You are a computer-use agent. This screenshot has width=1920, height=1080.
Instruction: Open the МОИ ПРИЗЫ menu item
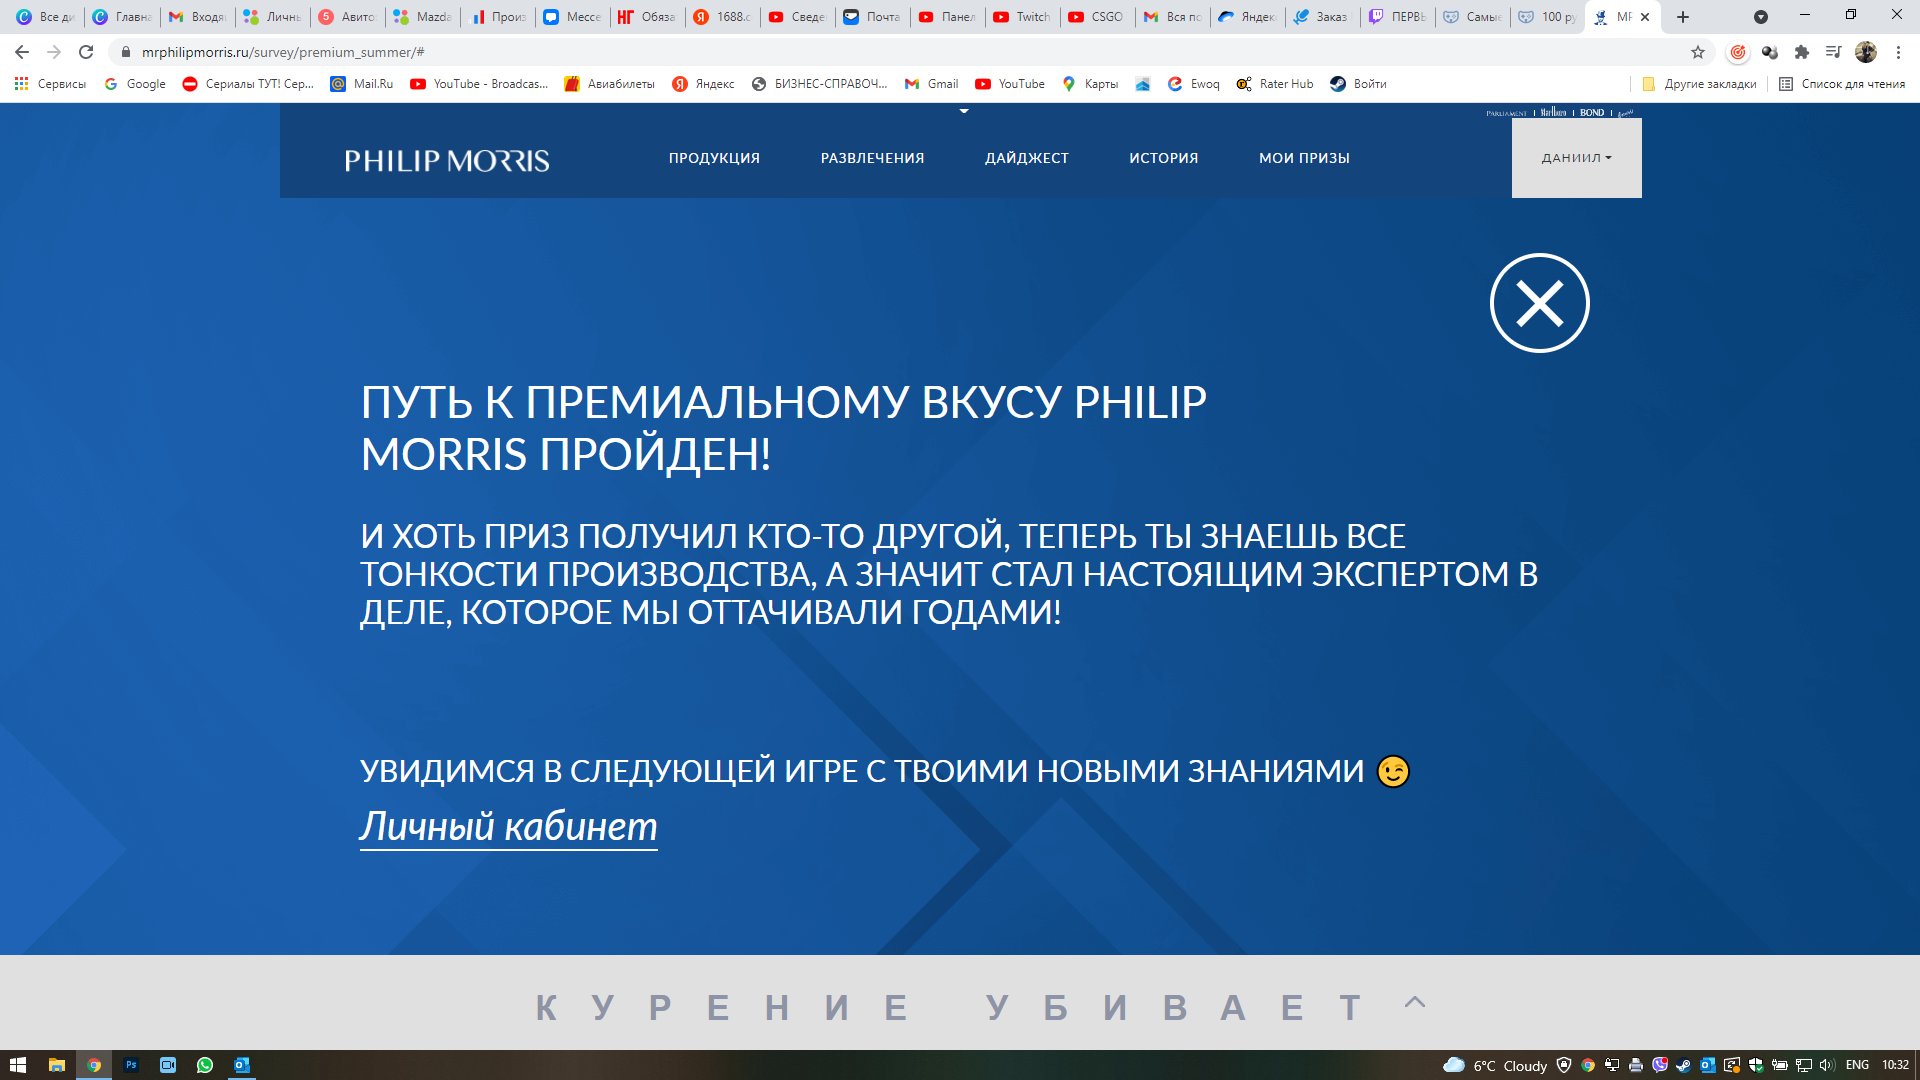point(1304,158)
